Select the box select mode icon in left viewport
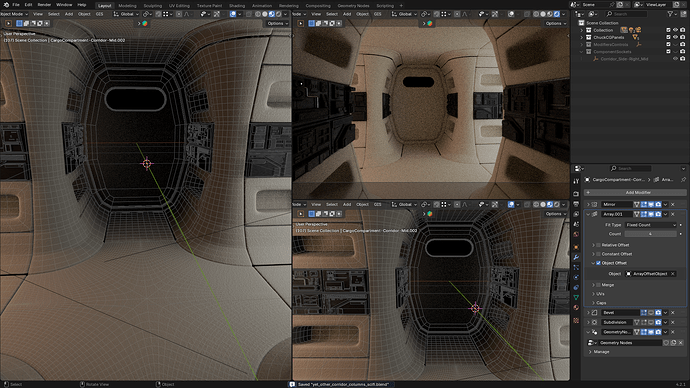The width and height of the screenshot is (690, 388). [x=19, y=23]
